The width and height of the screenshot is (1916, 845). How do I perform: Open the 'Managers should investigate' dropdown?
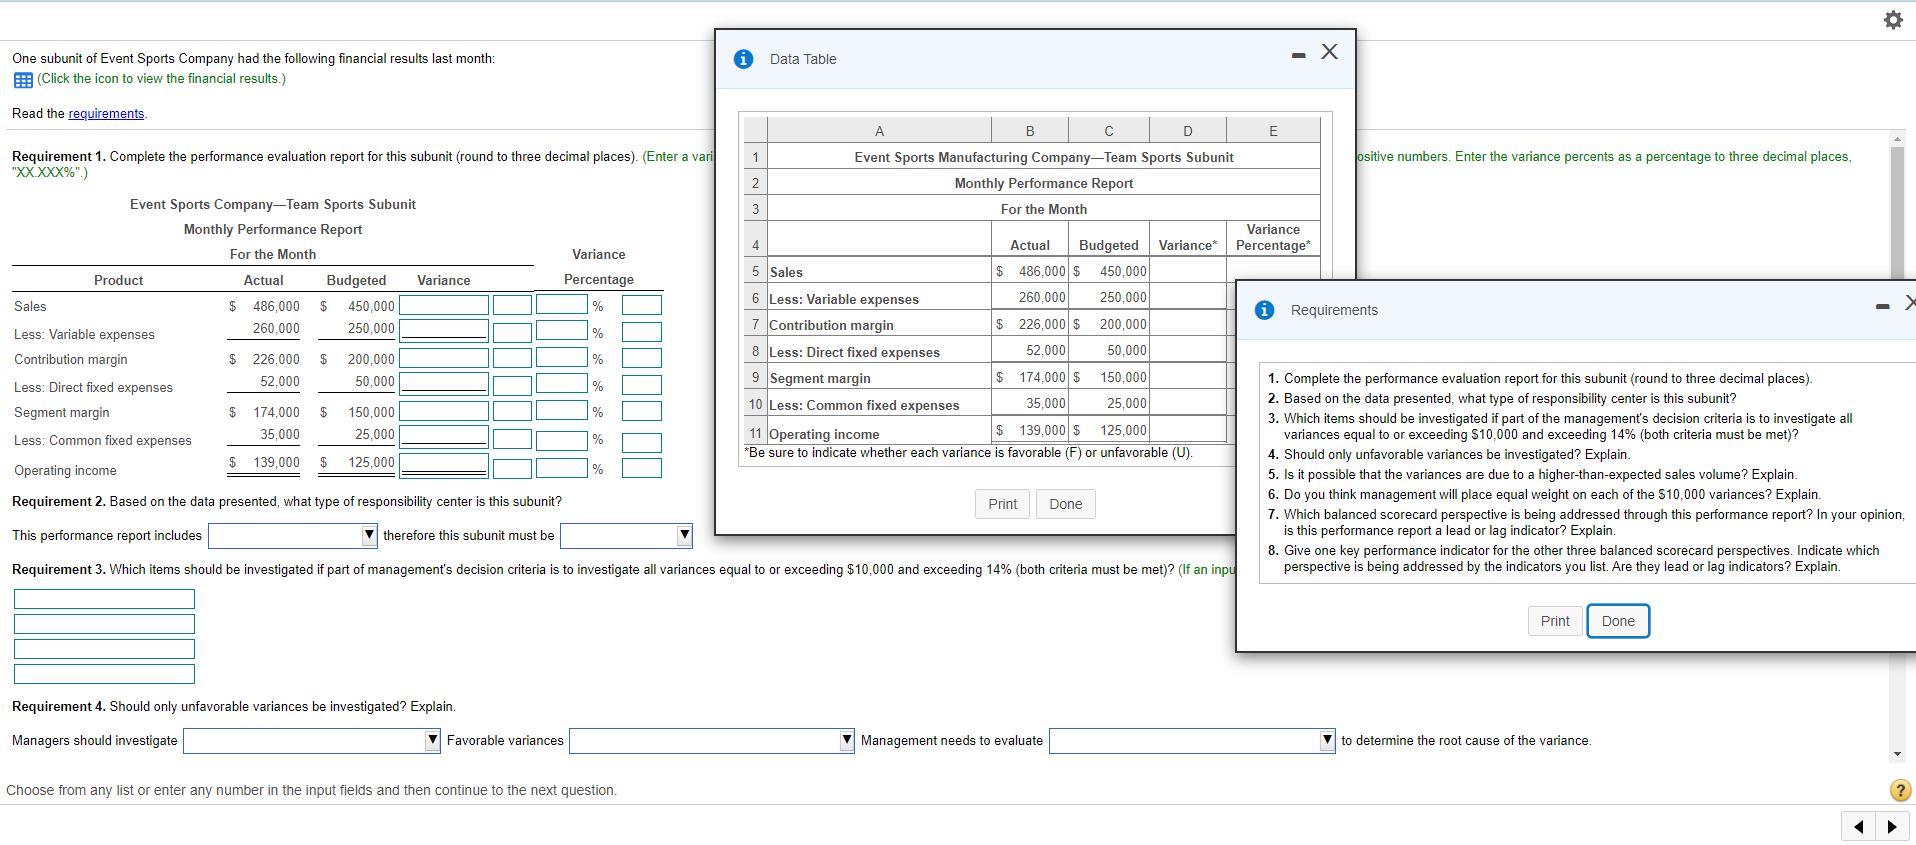click(x=312, y=741)
